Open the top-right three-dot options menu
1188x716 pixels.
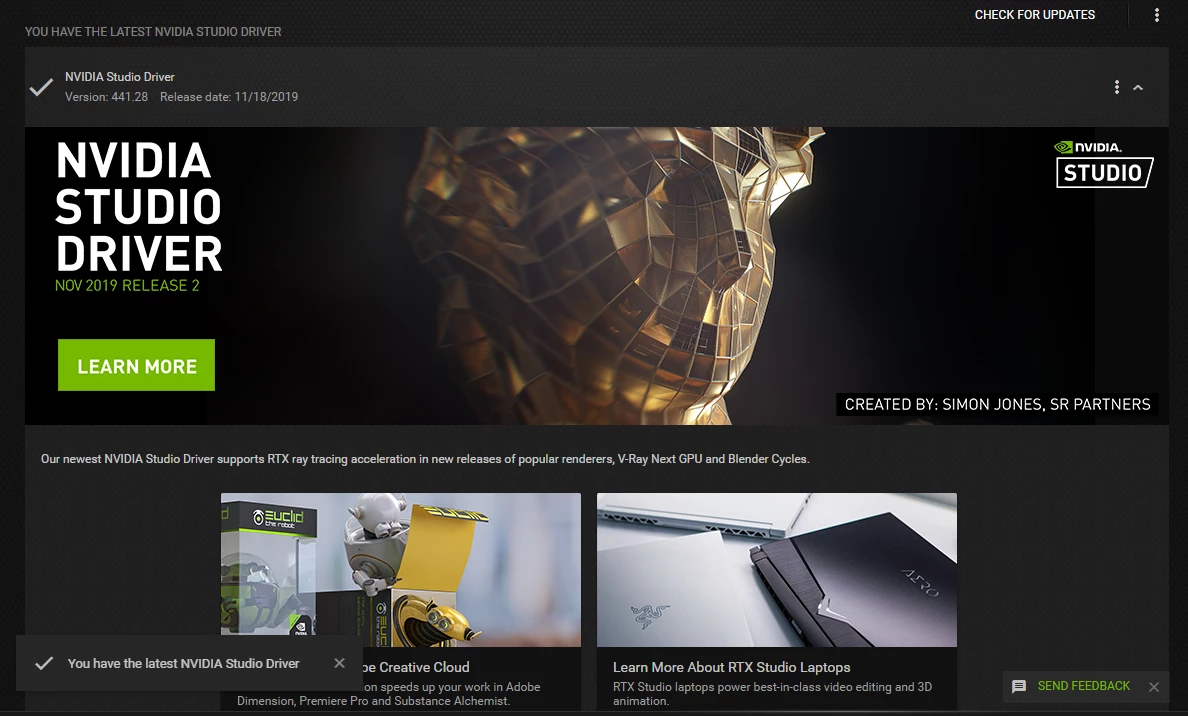coord(1156,14)
